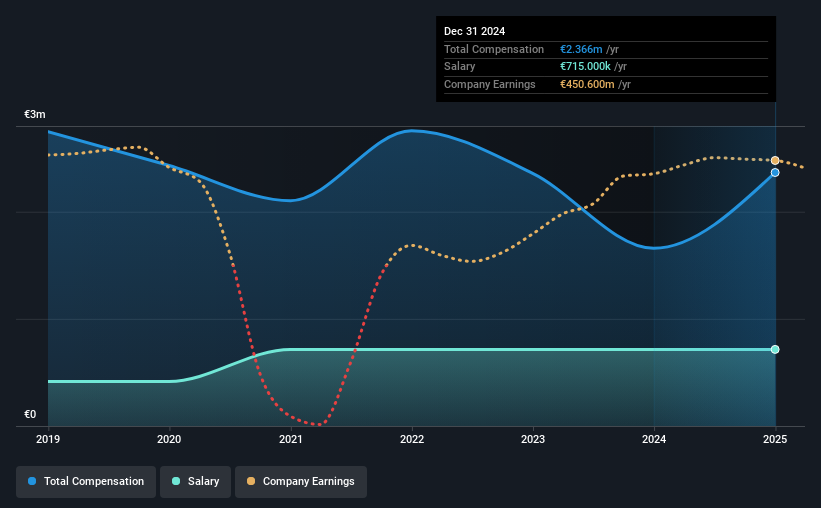Click the €0 y-axis label
This screenshot has width=821, height=508.
(30, 414)
